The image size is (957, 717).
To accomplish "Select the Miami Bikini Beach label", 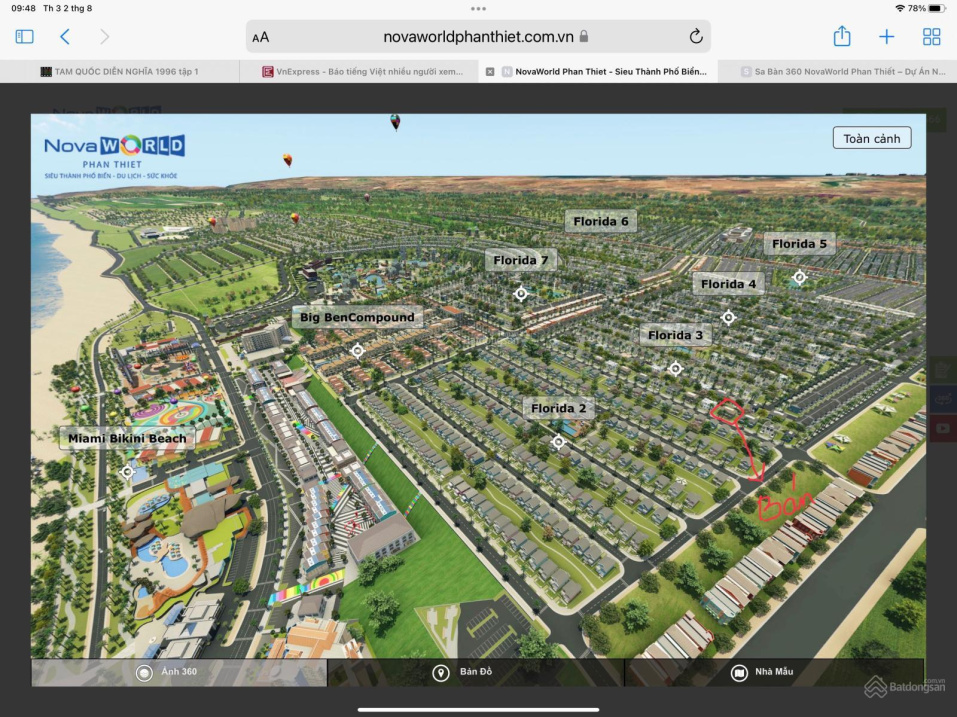I will [127, 438].
